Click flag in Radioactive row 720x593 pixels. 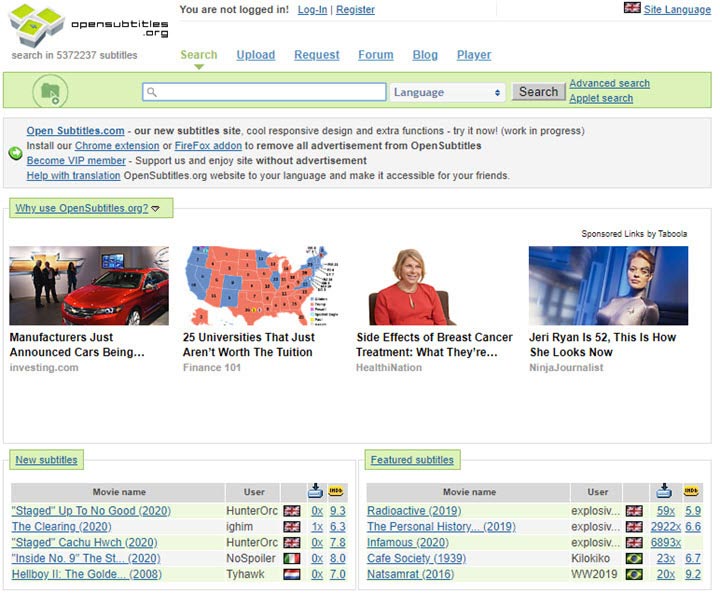coord(634,511)
